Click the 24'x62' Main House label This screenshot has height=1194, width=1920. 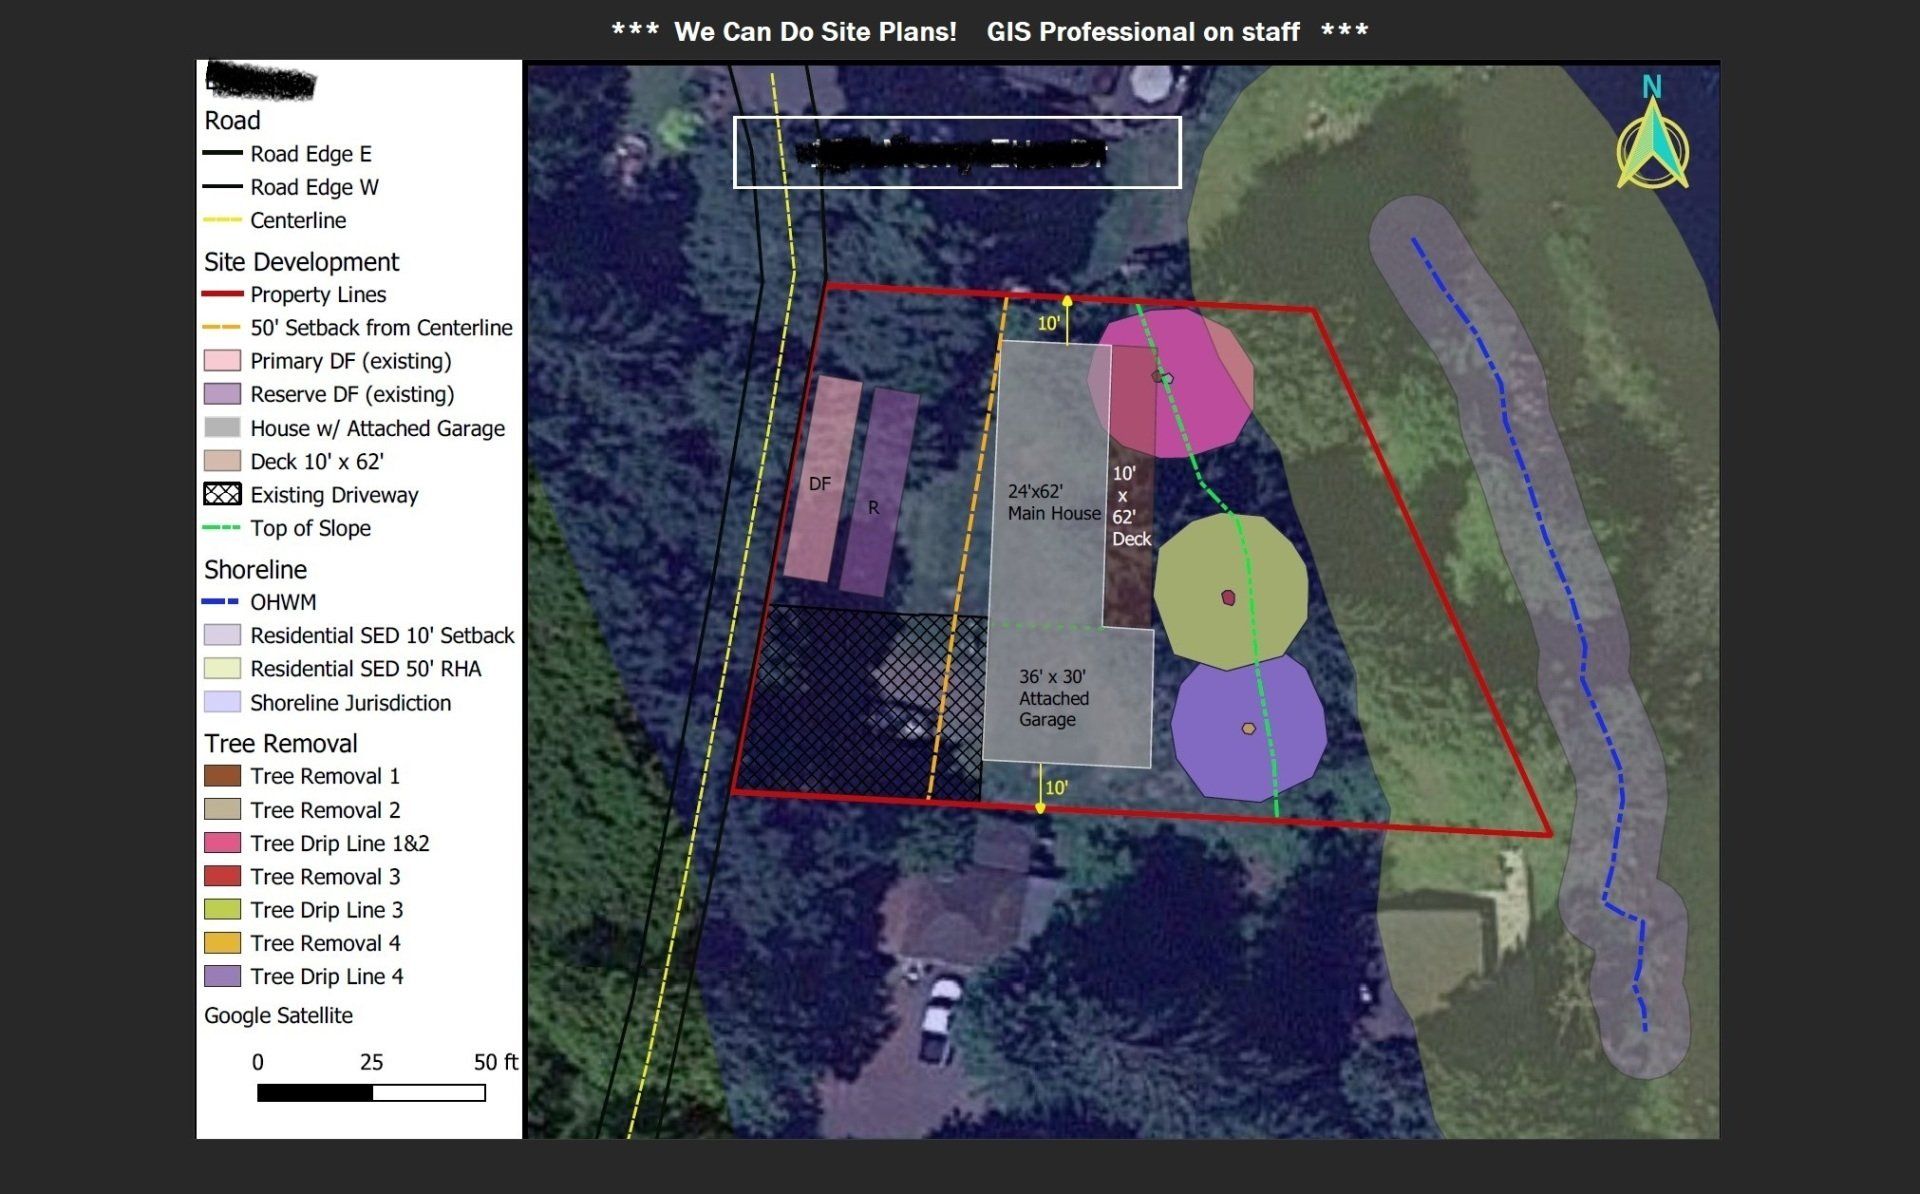(1052, 502)
